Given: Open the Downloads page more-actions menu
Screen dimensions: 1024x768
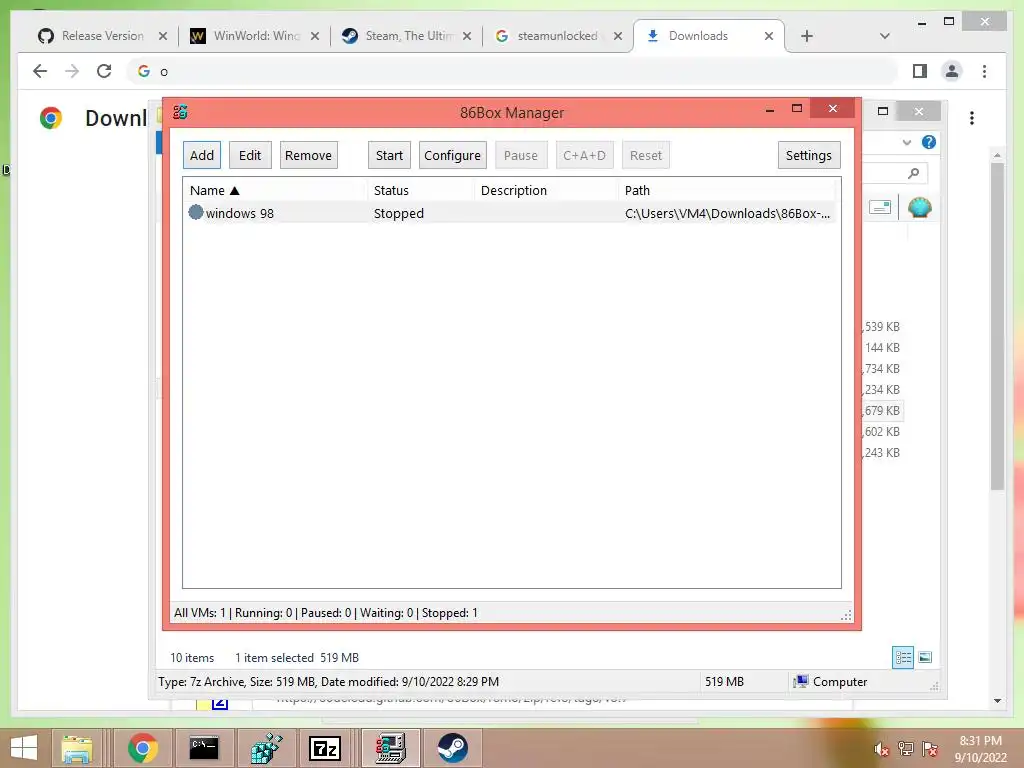Looking at the screenshot, I should pyautogui.click(x=972, y=118).
